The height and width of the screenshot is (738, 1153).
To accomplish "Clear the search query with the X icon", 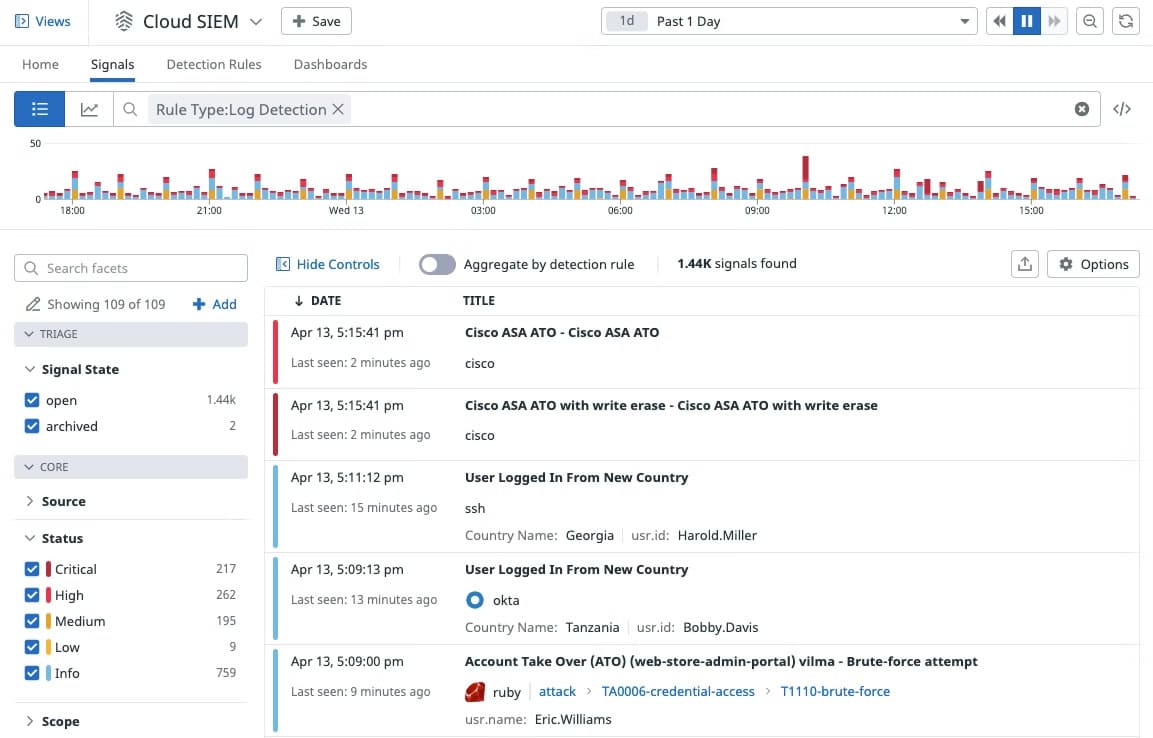I will click(x=1082, y=109).
